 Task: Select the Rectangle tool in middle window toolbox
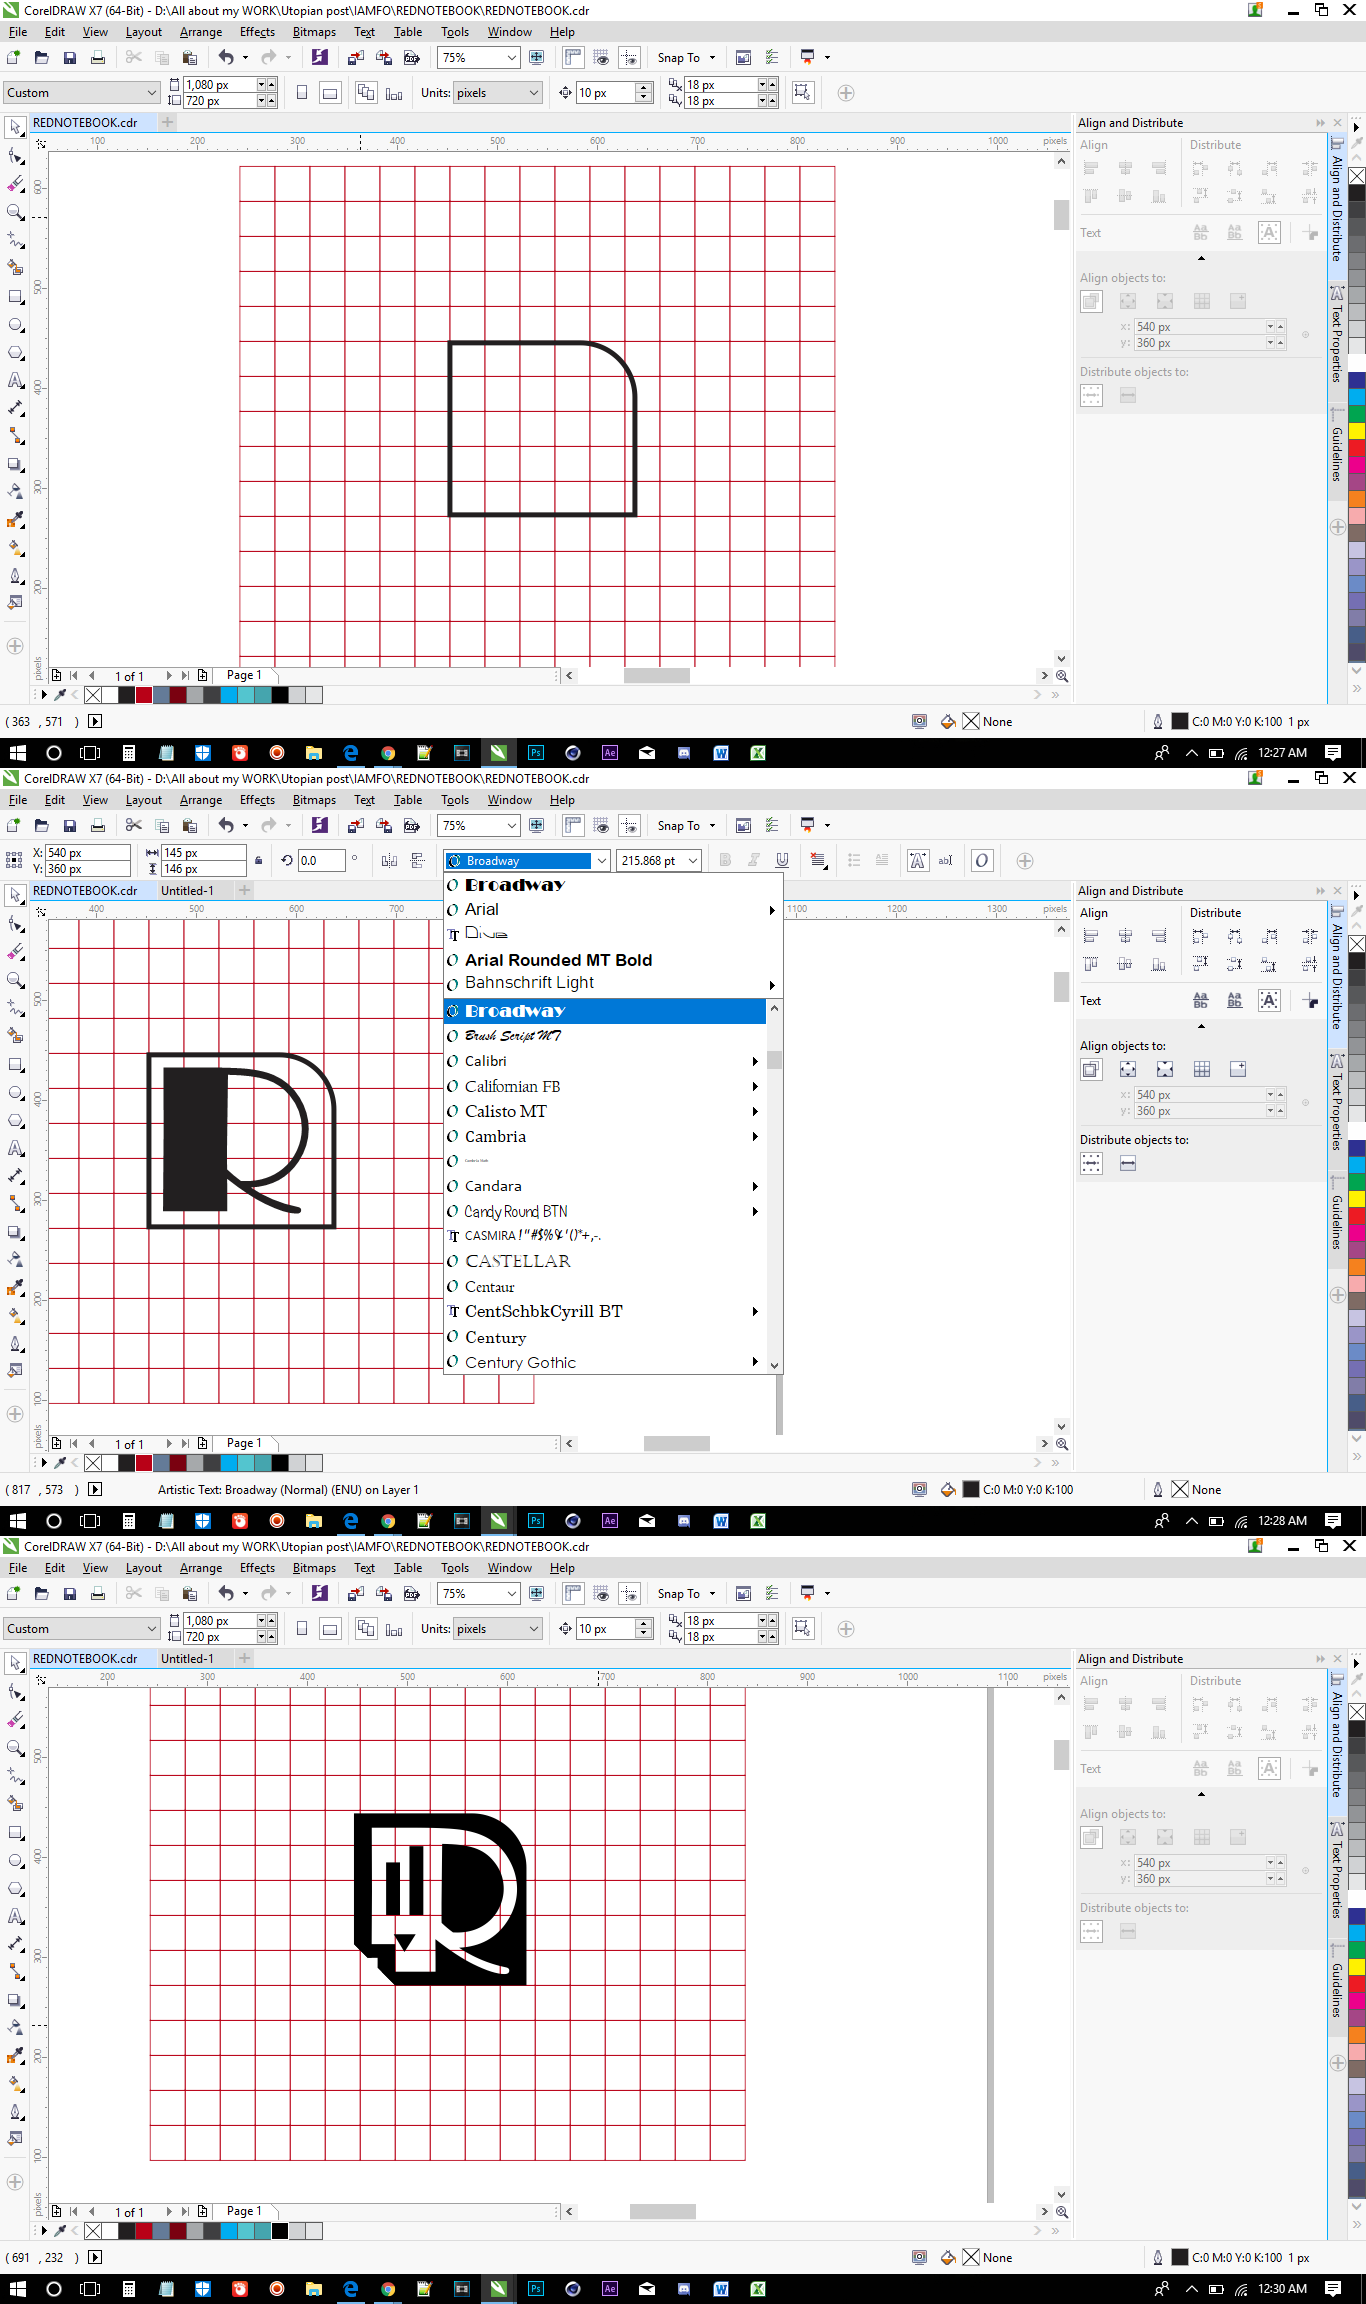pos(16,1064)
